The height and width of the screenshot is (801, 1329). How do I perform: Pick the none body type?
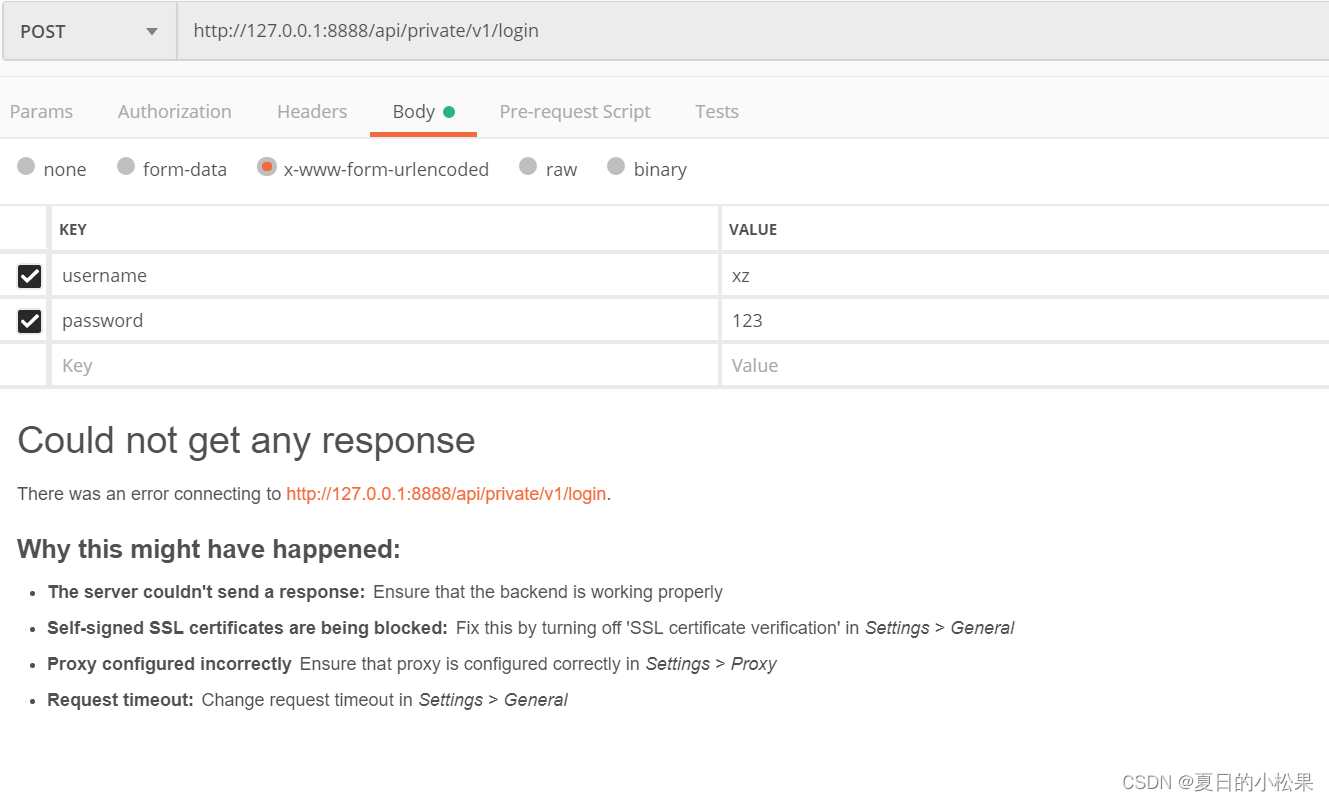click(x=52, y=169)
